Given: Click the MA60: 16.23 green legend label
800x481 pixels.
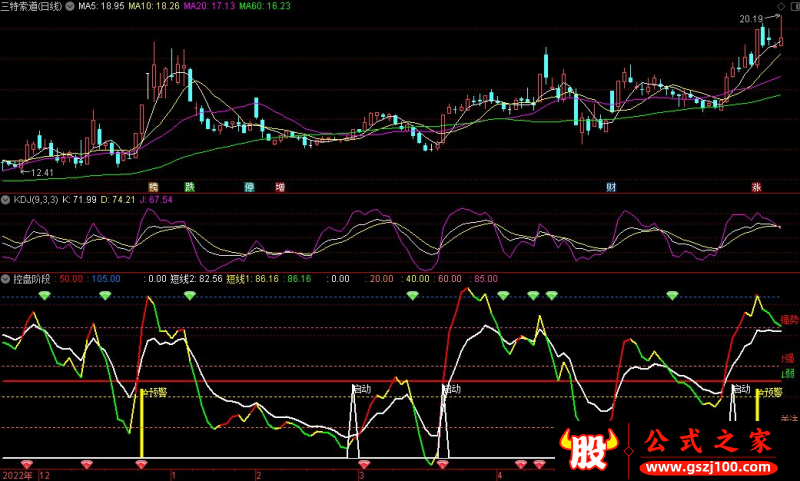Looking at the screenshot, I should (x=265, y=6).
